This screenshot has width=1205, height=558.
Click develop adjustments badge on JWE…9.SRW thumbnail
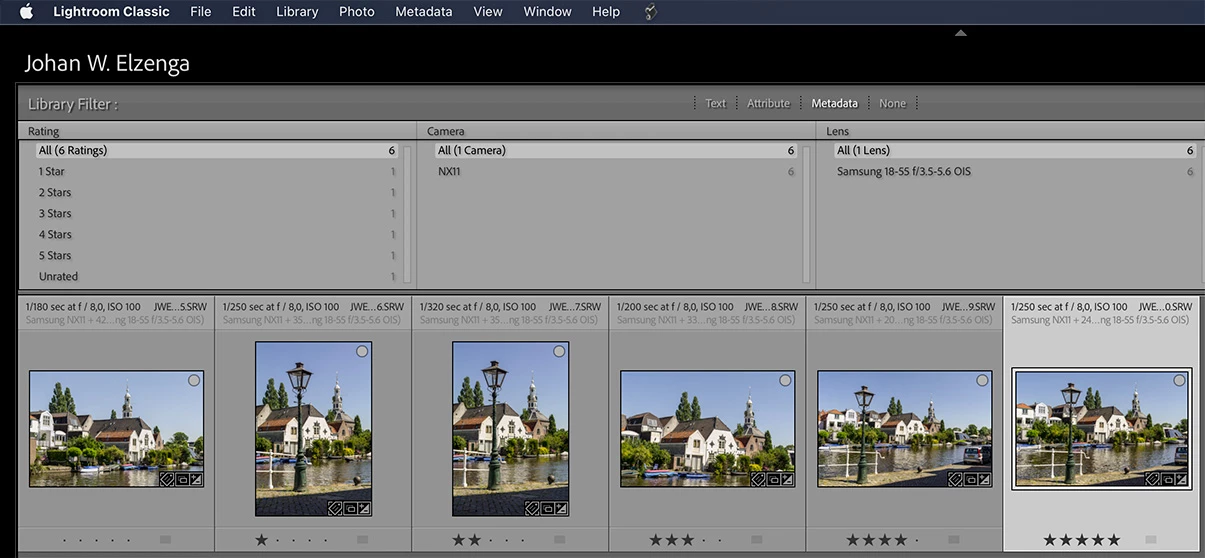pos(984,479)
